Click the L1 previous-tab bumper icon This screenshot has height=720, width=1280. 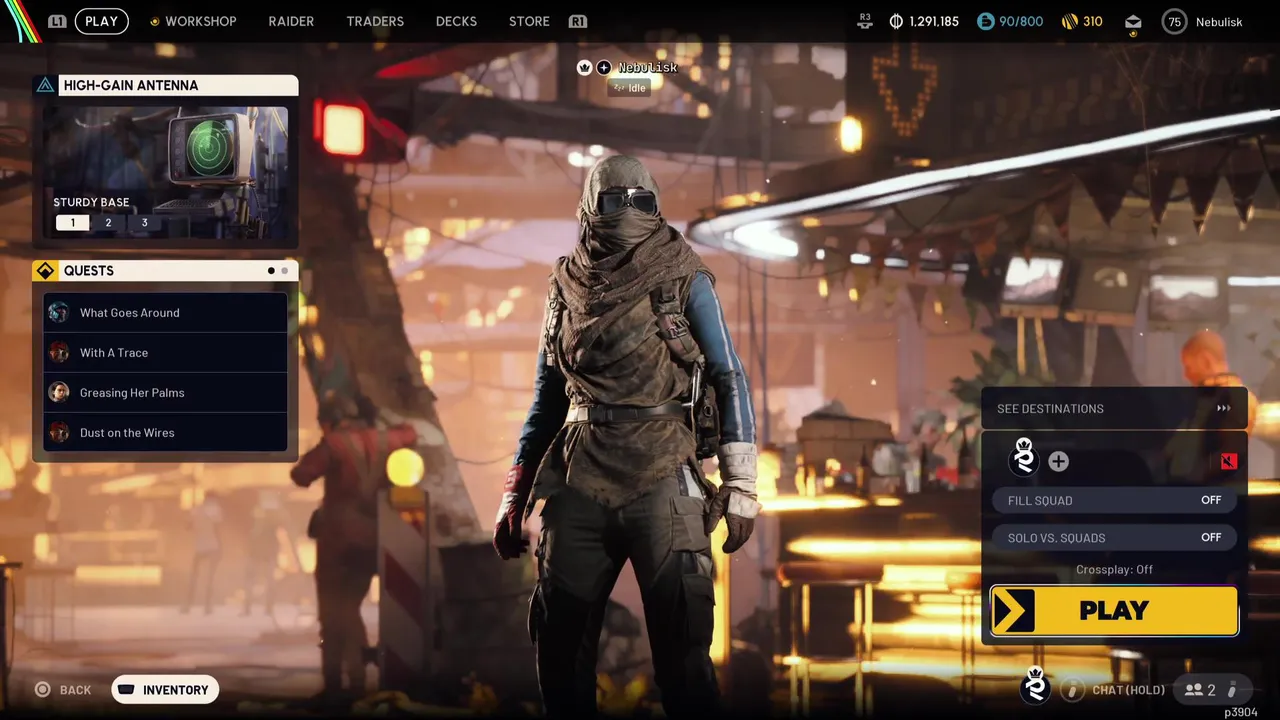[57, 21]
